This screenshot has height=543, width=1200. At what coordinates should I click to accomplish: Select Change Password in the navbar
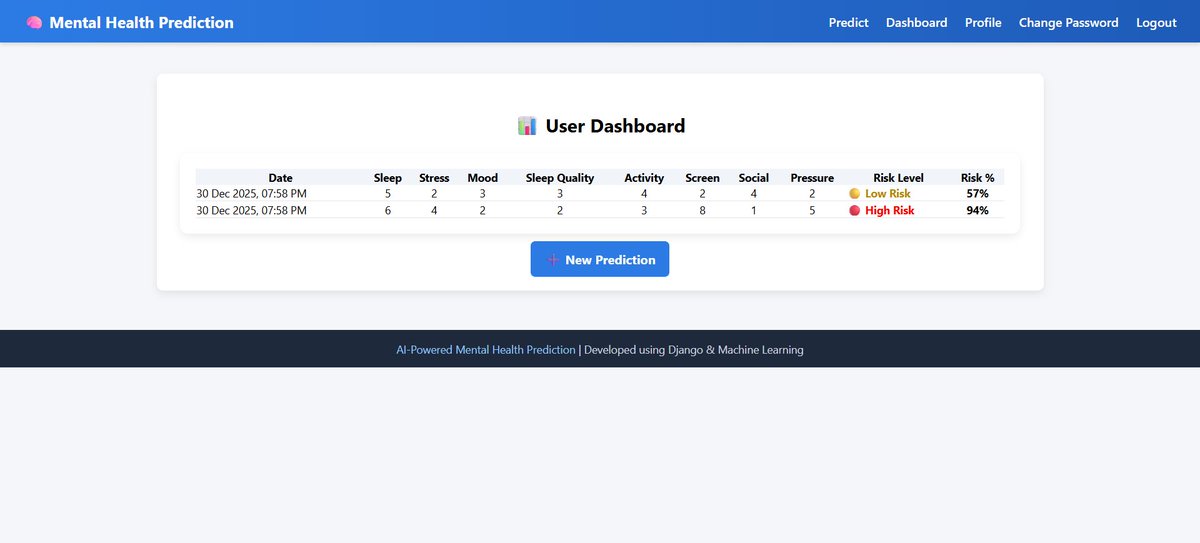coord(1069,22)
